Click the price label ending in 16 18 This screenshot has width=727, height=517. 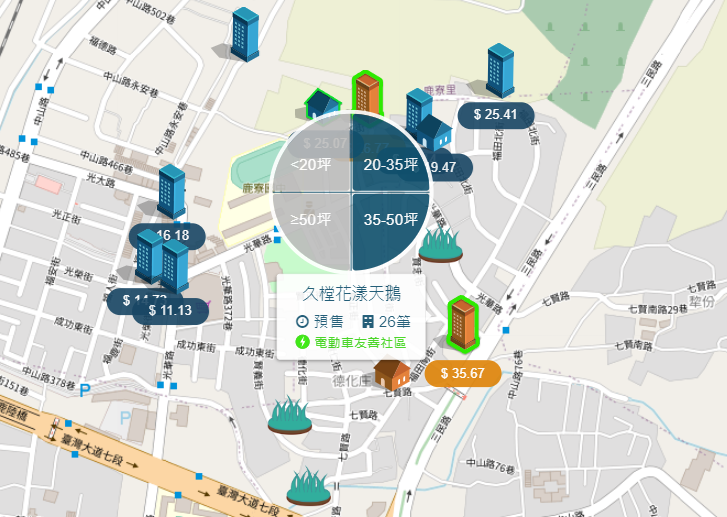coord(167,236)
